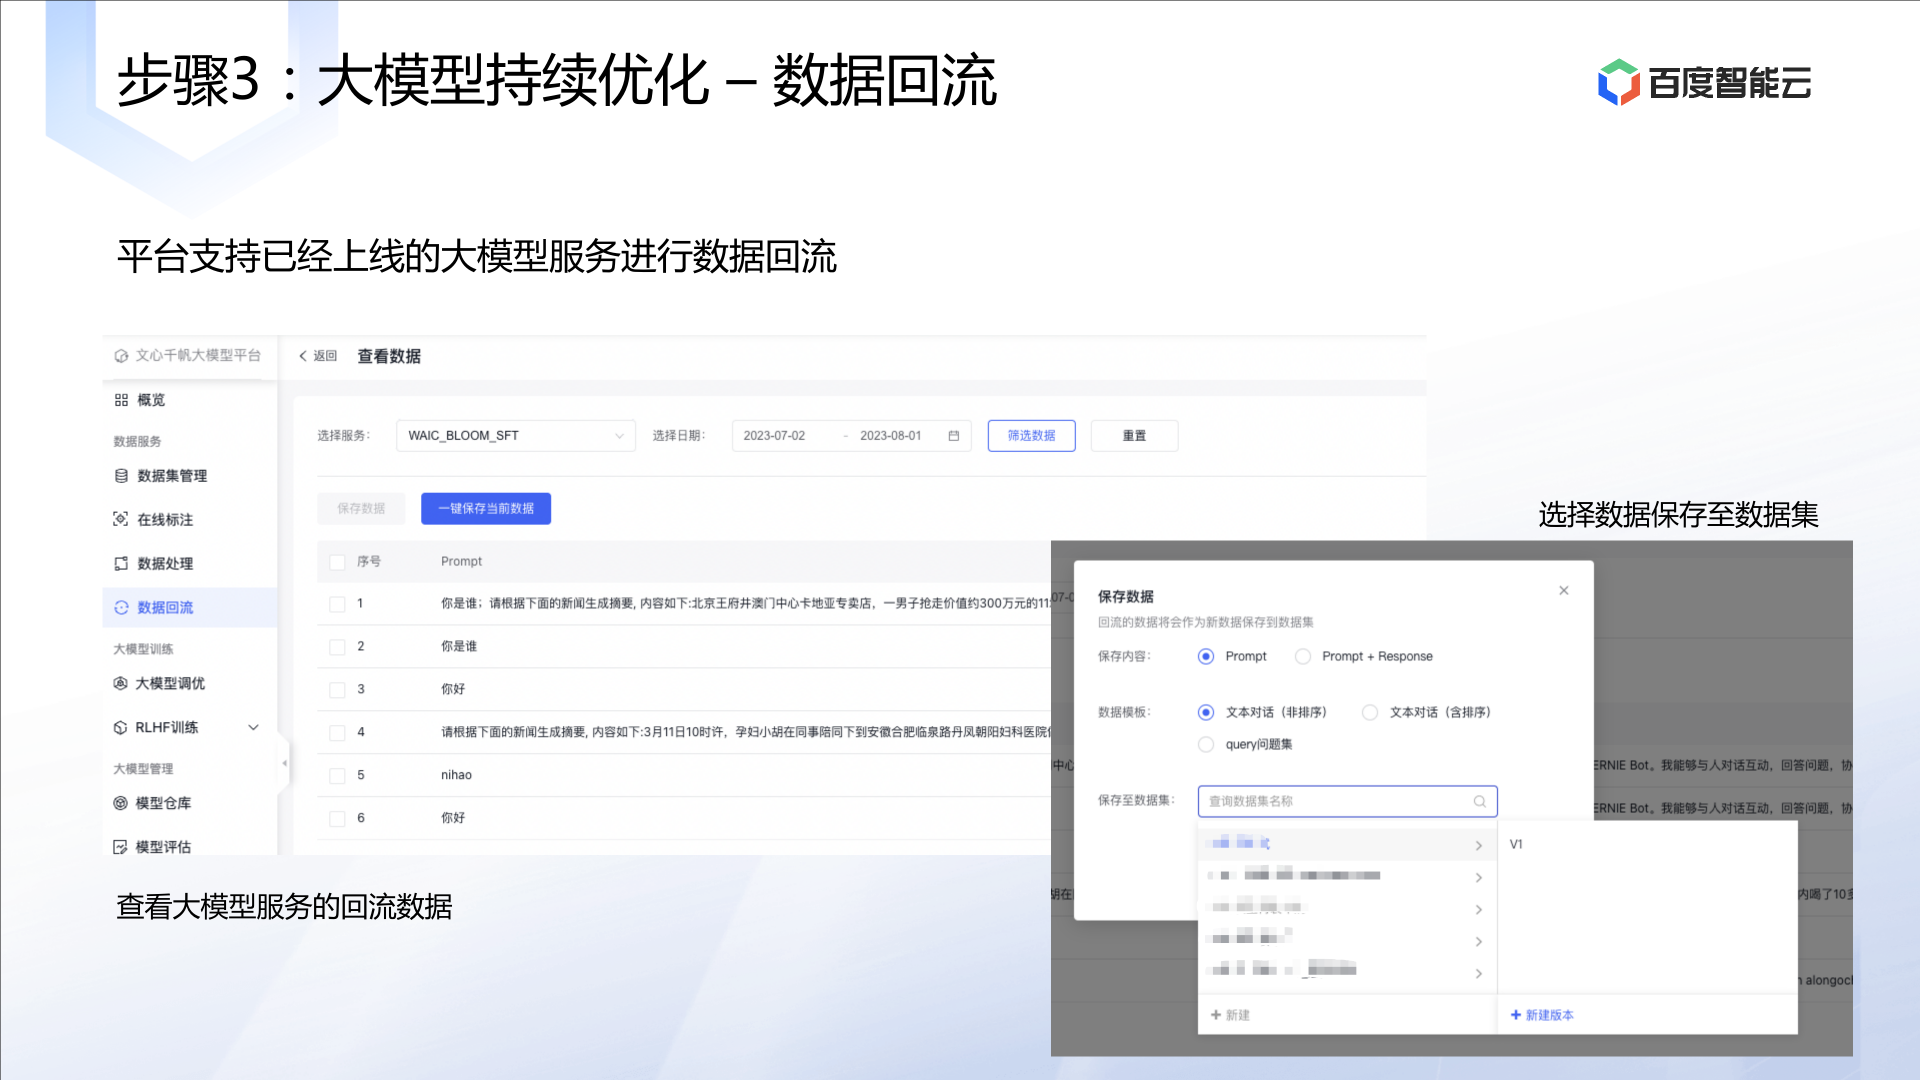Click the 概览 overview grid icon
The width and height of the screenshot is (1920, 1080).
(121, 400)
